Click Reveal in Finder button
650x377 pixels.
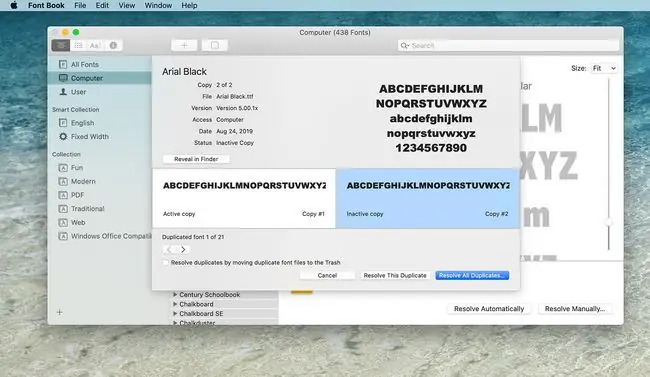[196, 159]
